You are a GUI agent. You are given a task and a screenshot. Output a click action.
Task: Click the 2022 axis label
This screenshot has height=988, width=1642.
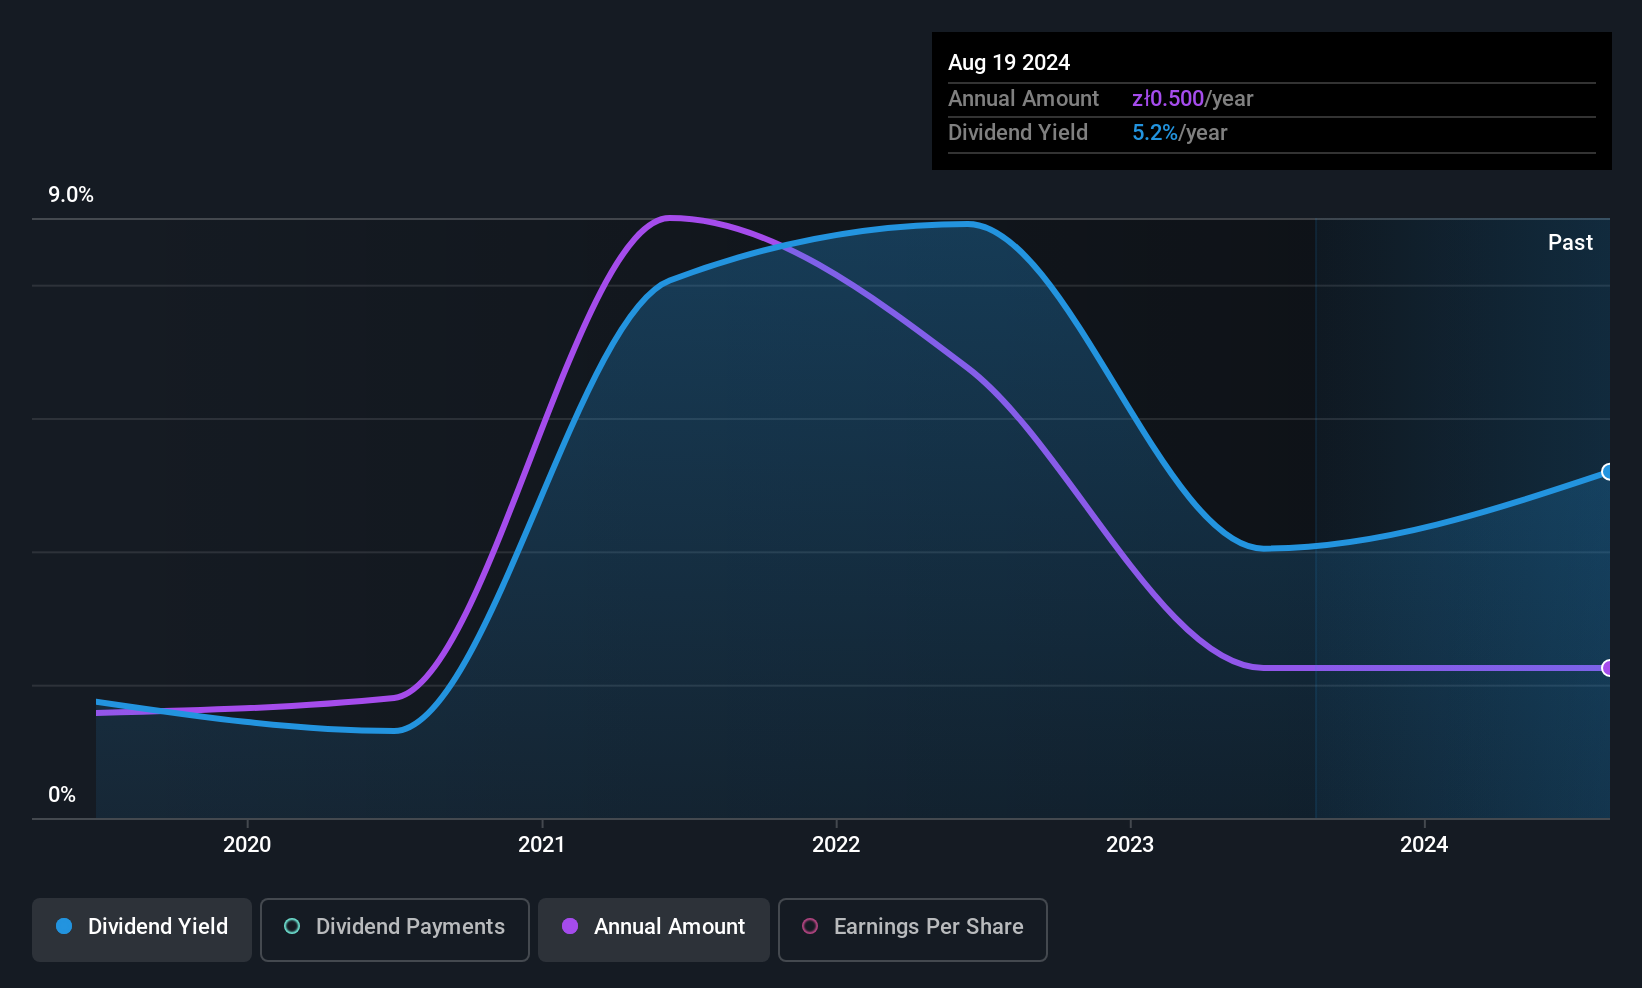coord(836,845)
